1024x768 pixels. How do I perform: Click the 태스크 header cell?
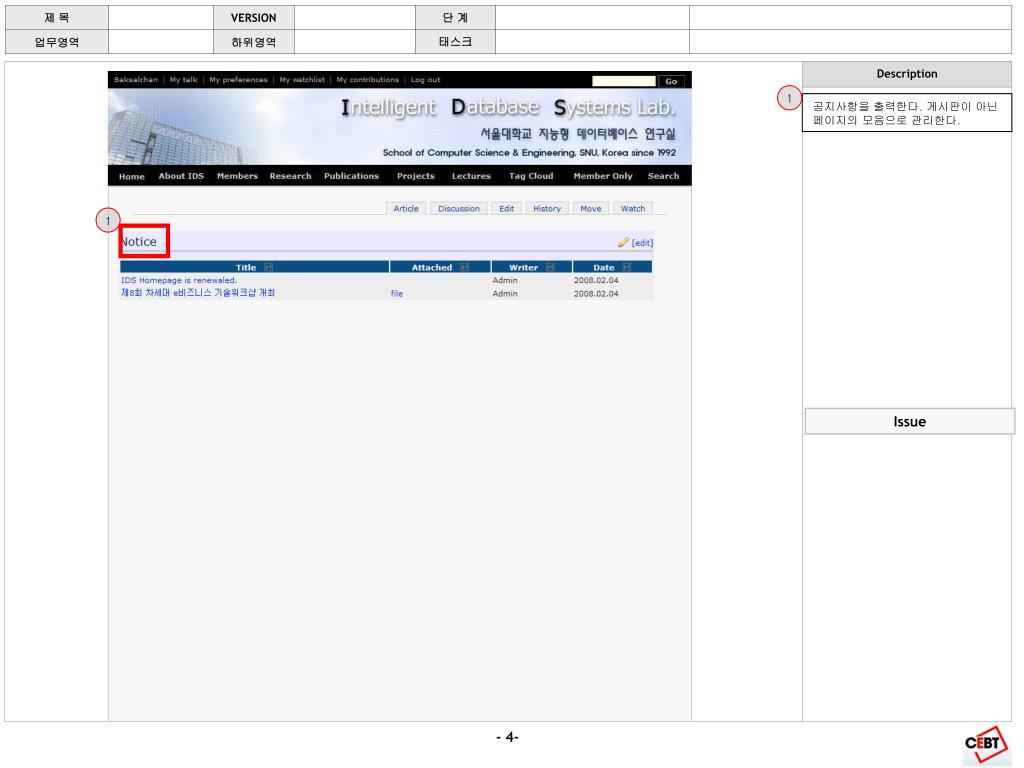tap(455, 42)
